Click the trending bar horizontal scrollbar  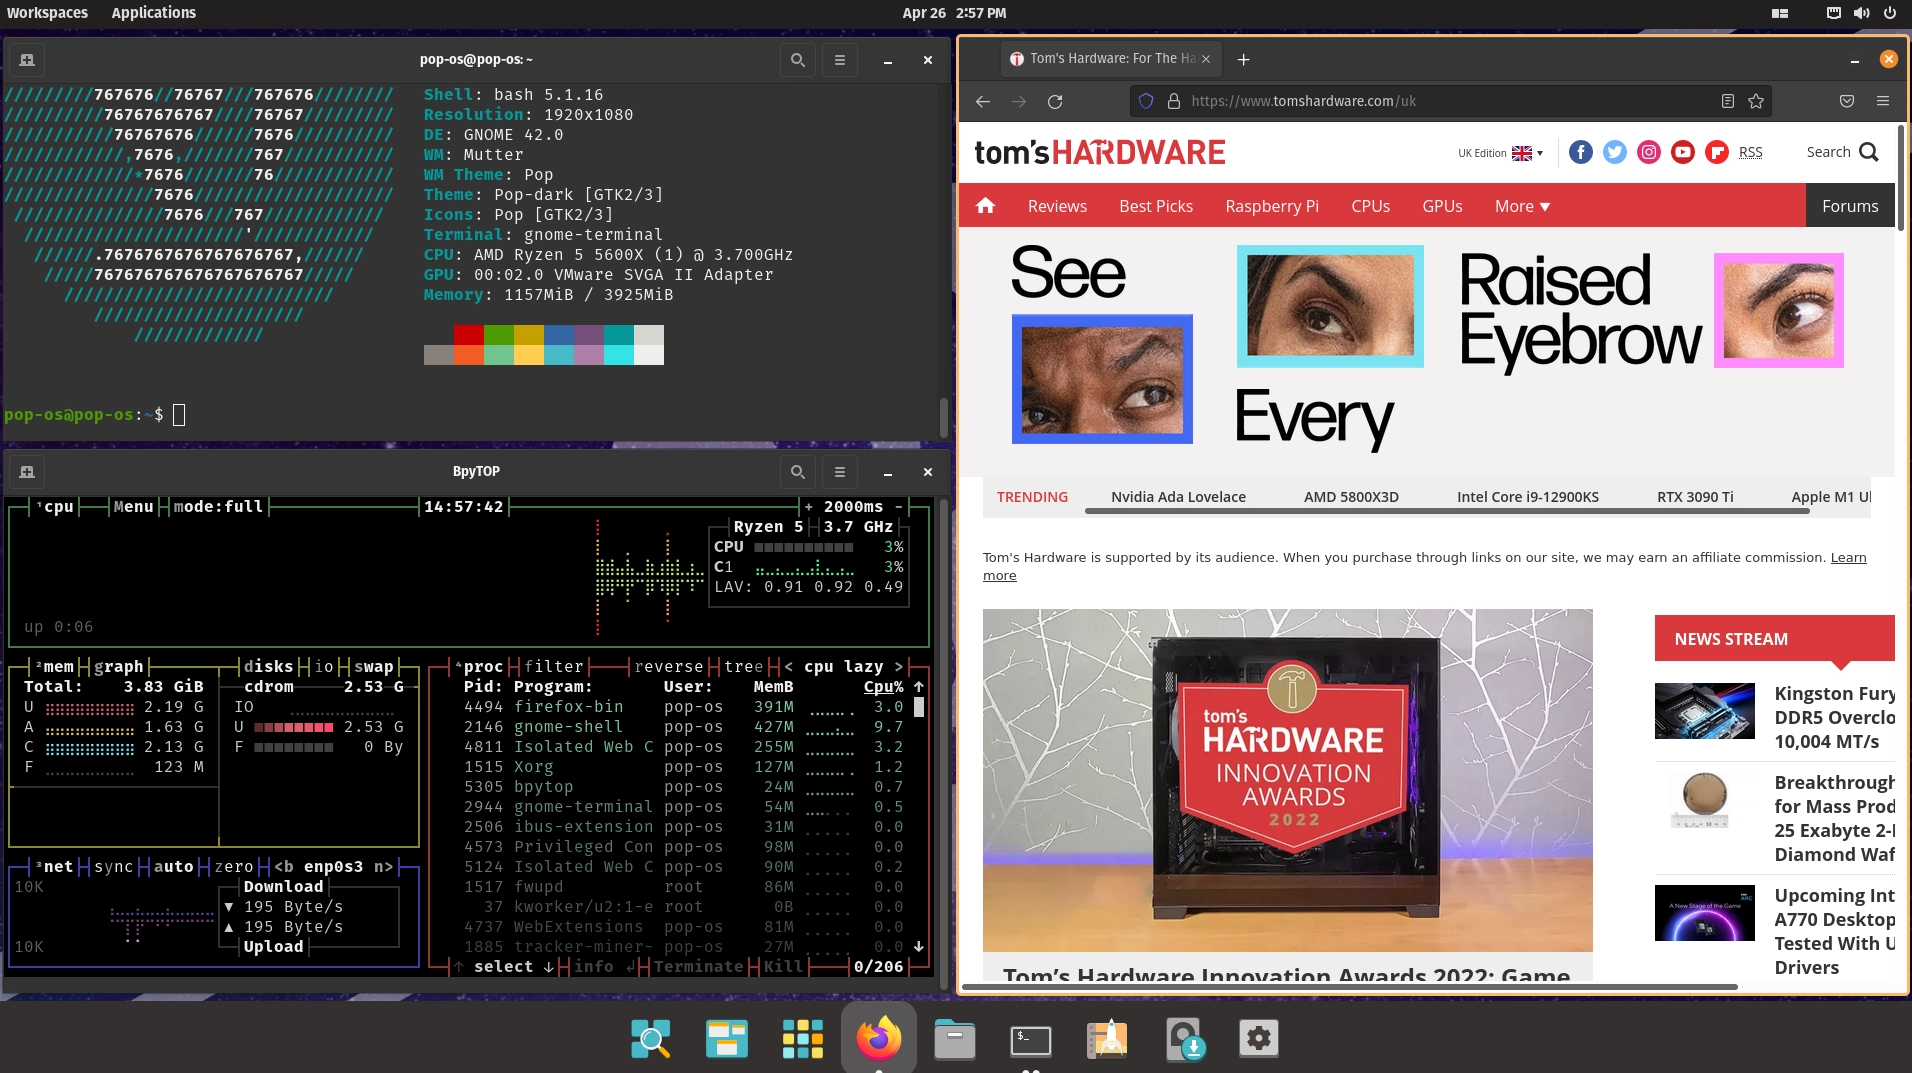pos(1447,511)
